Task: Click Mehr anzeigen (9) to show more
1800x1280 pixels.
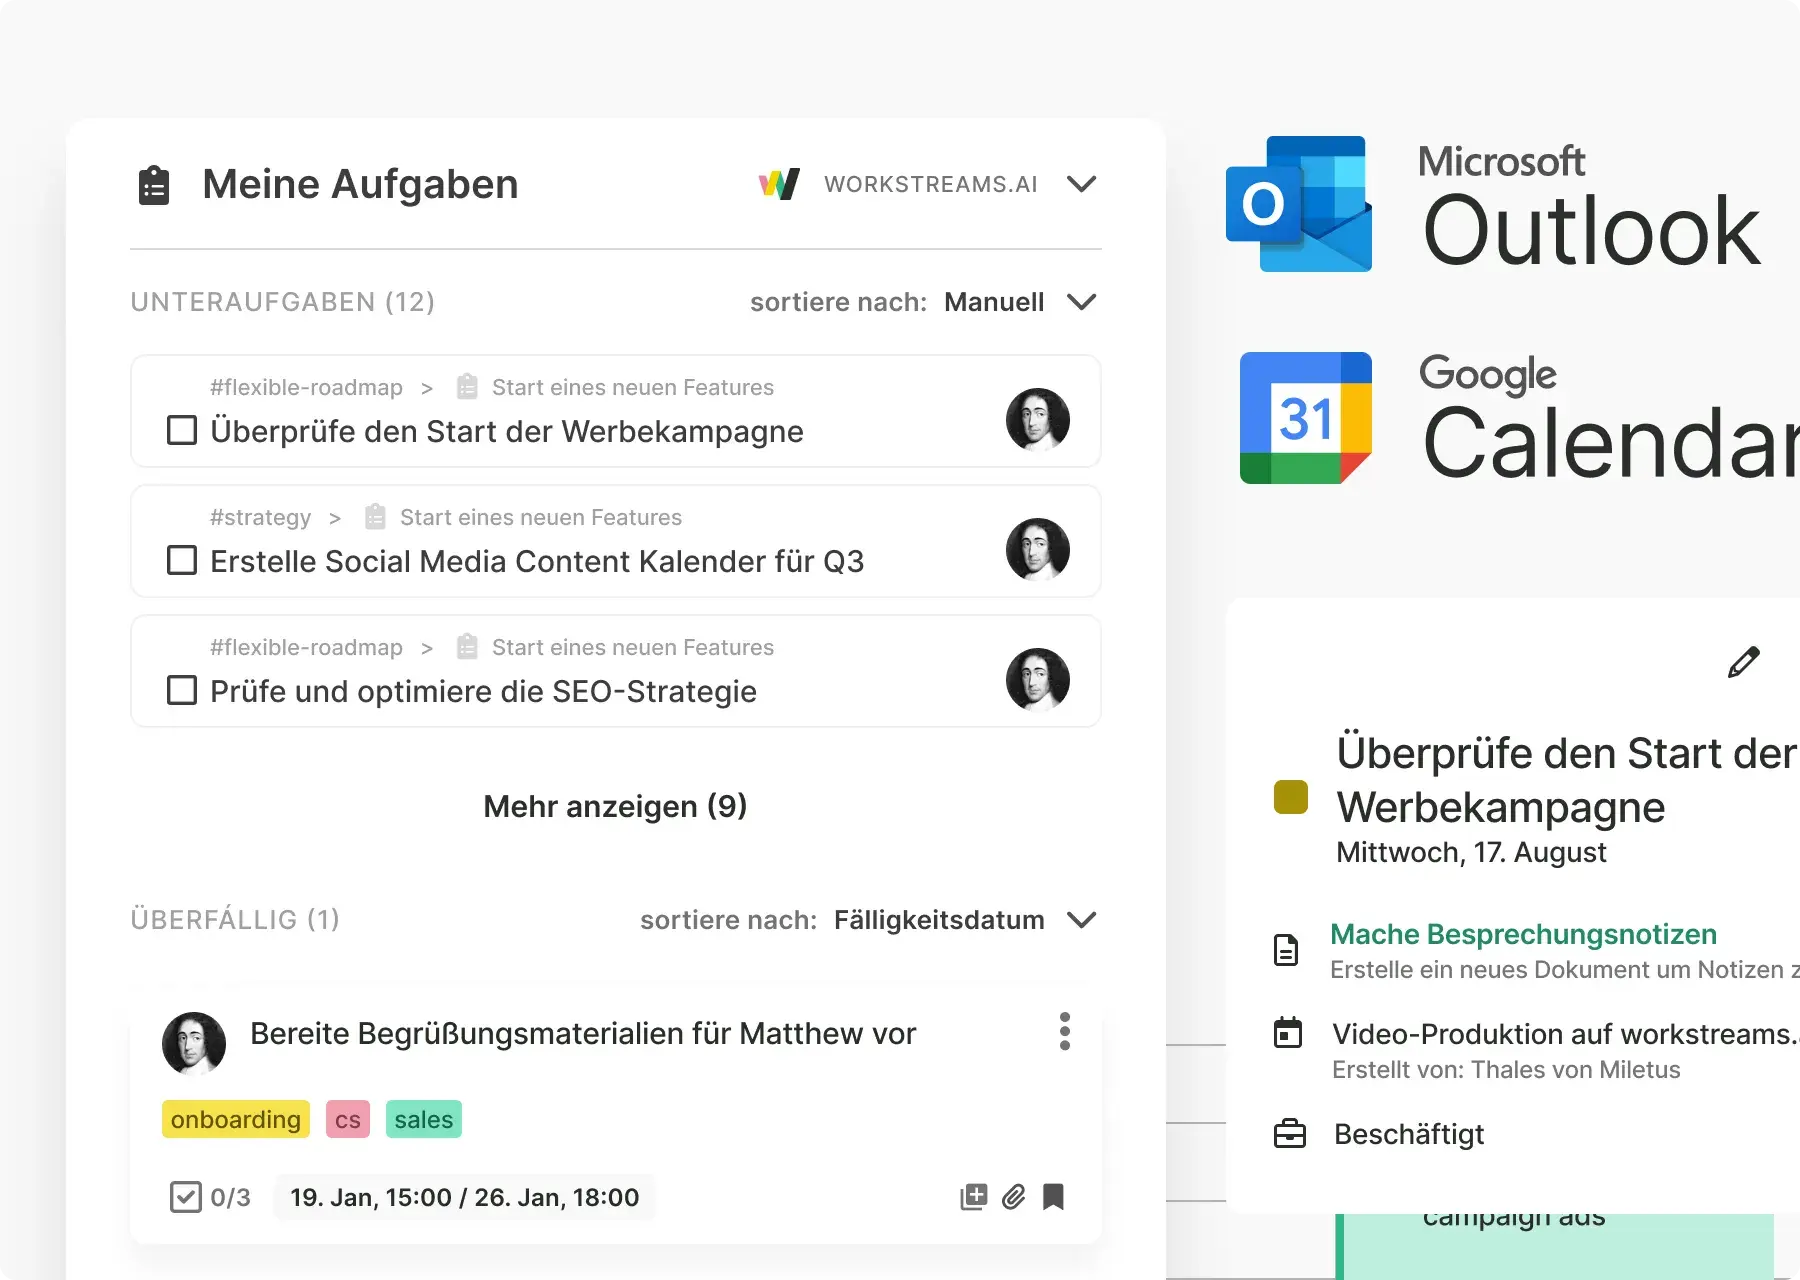Action: pyautogui.click(x=615, y=806)
